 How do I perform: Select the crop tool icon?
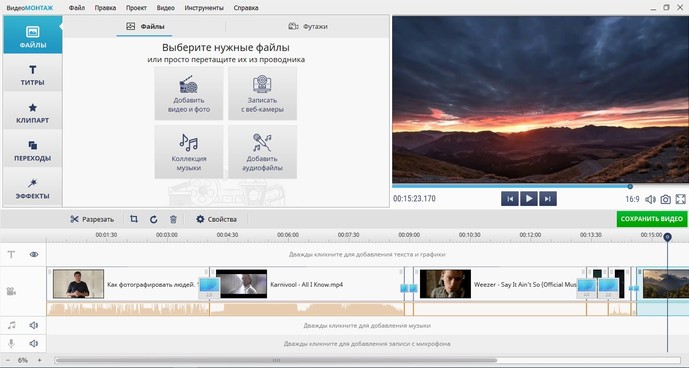[x=134, y=219]
